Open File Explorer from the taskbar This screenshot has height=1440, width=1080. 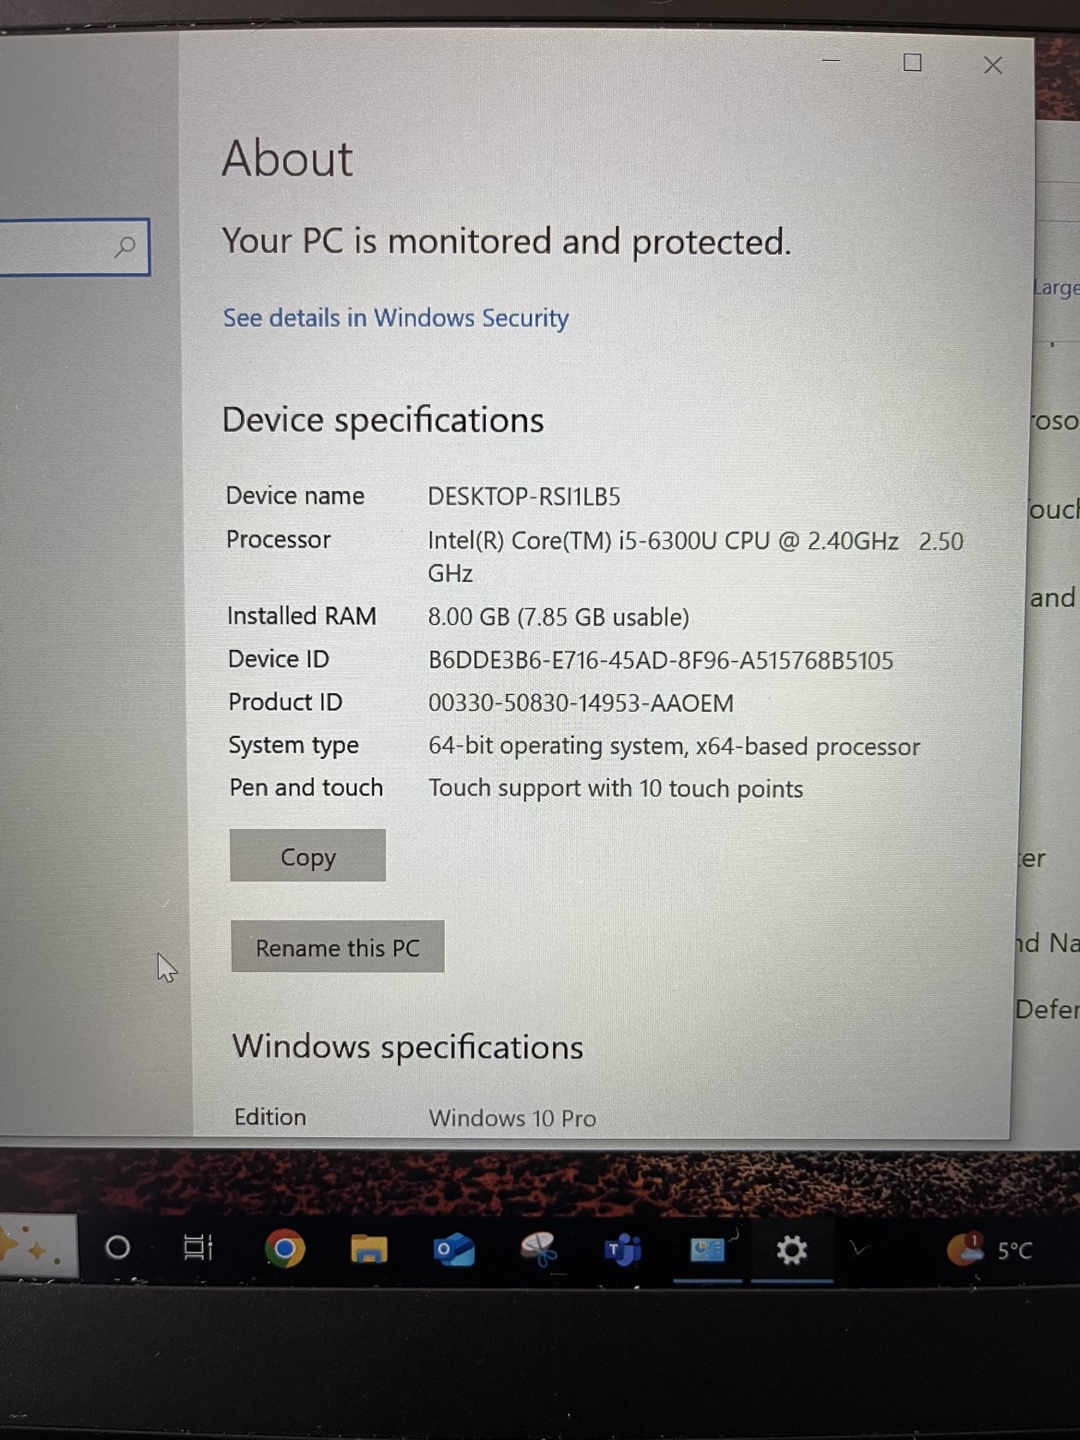(x=369, y=1249)
